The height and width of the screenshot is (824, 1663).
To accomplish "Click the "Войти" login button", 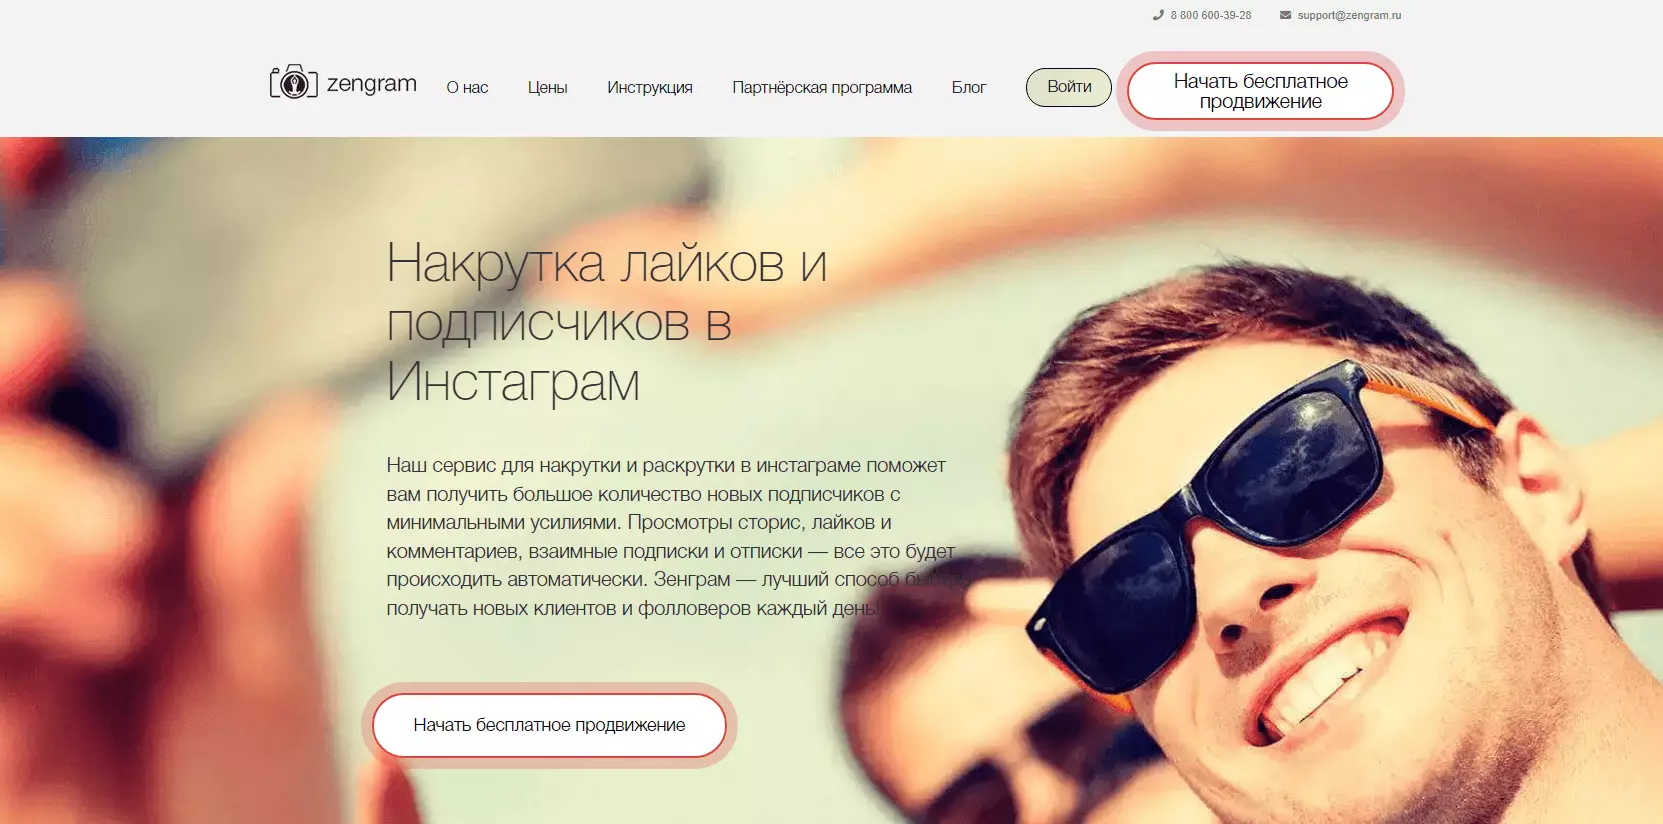I will [x=1069, y=87].
